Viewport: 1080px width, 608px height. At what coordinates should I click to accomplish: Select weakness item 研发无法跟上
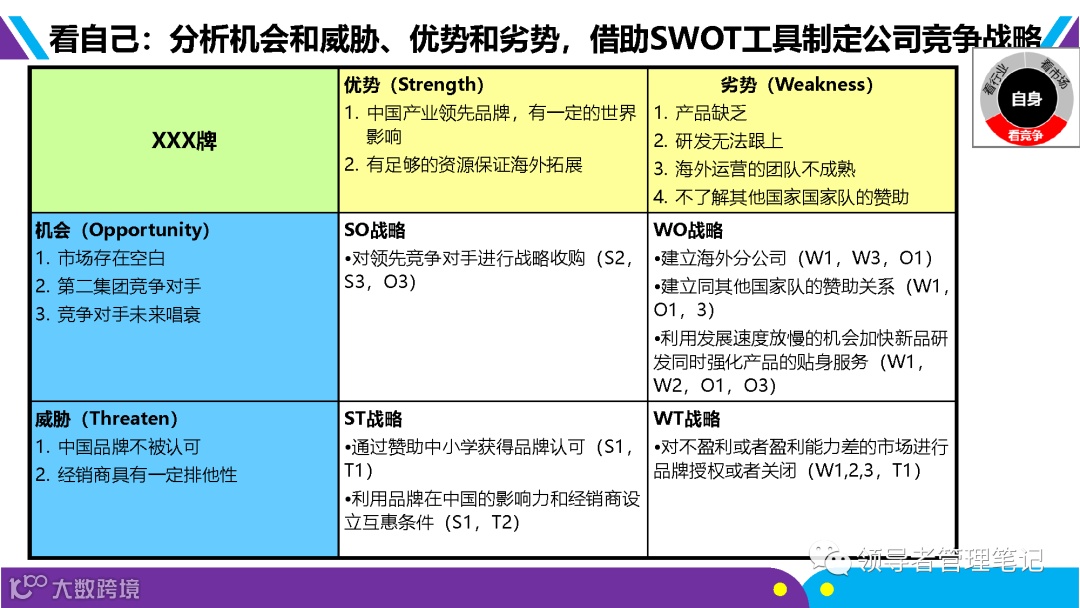pyautogui.click(x=718, y=141)
